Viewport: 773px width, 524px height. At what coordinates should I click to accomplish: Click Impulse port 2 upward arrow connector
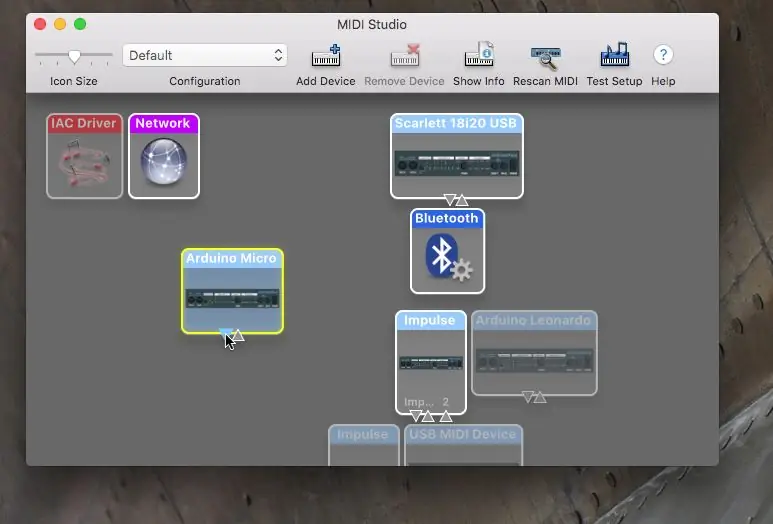[x=446, y=416]
